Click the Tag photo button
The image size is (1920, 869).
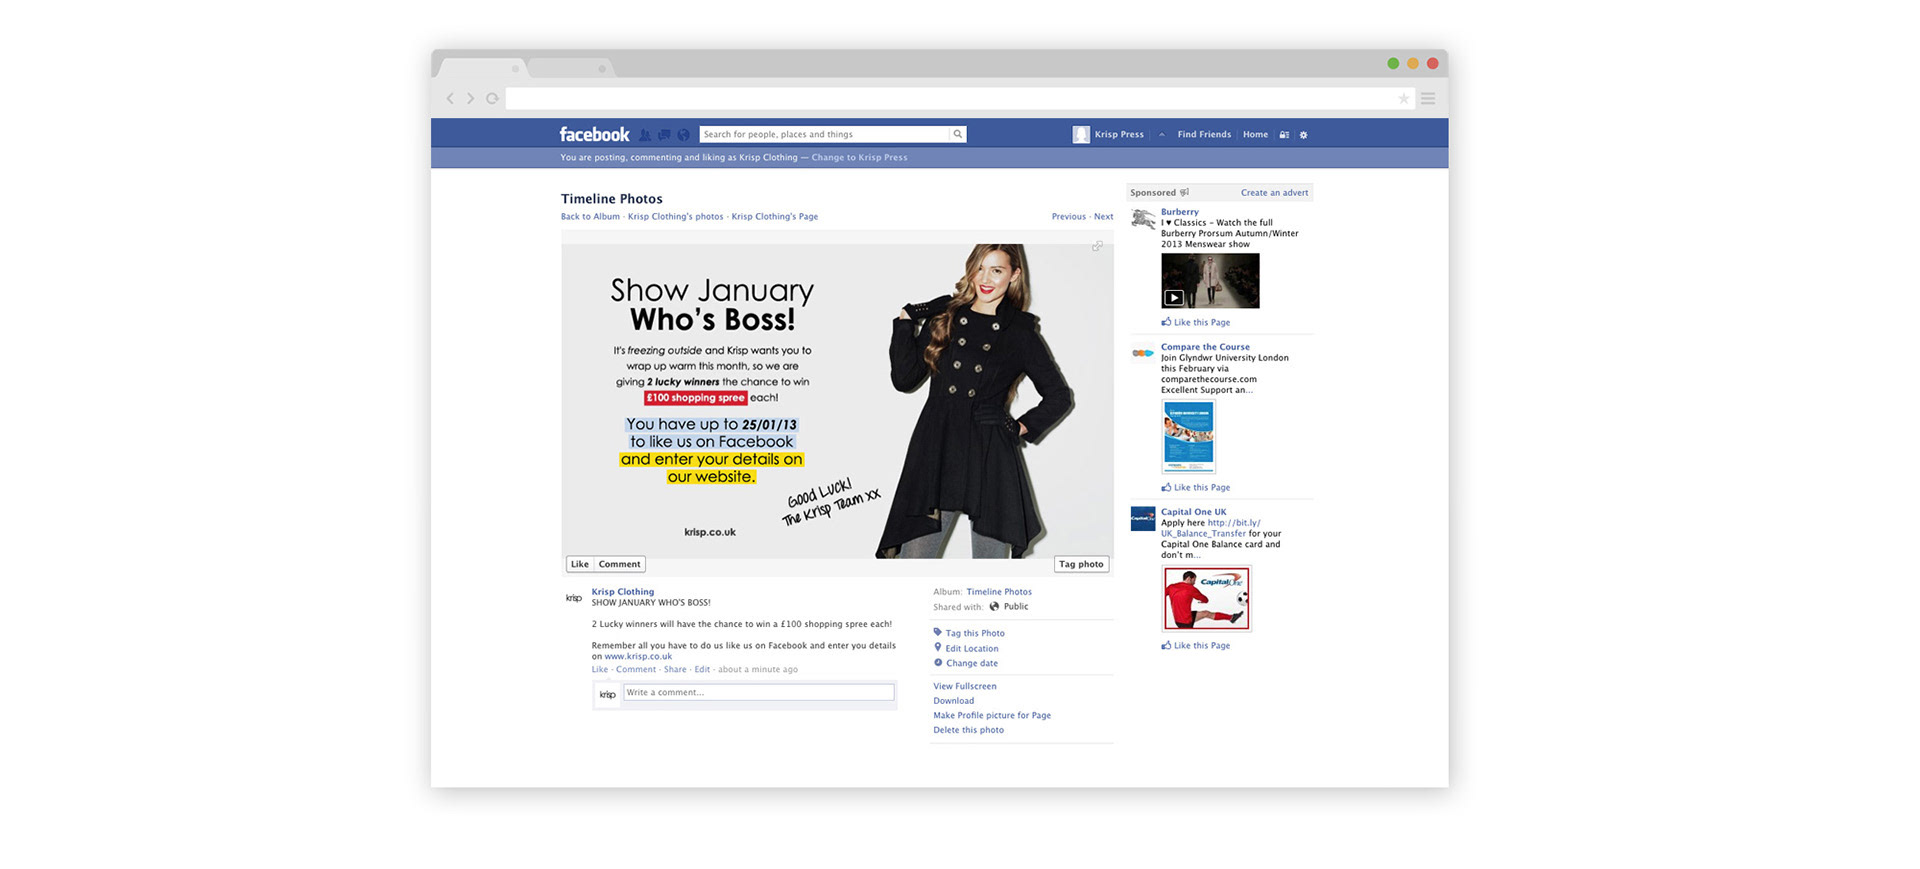pyautogui.click(x=1081, y=564)
